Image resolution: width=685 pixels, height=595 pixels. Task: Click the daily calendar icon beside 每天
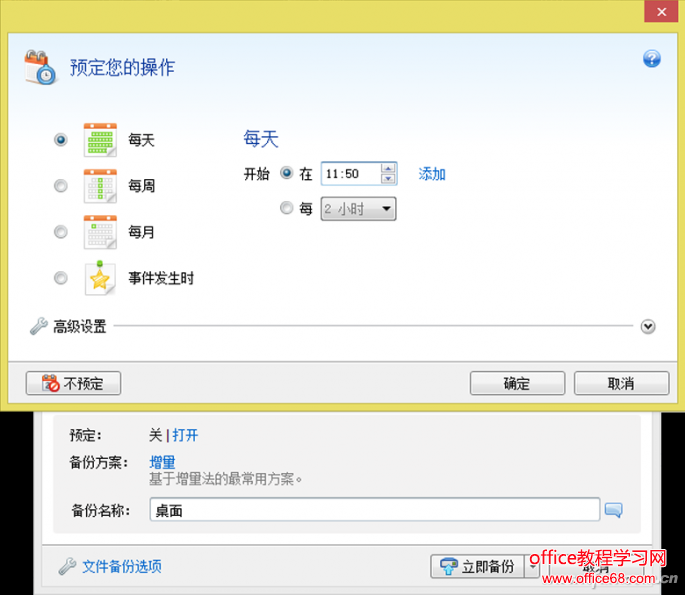click(100, 140)
